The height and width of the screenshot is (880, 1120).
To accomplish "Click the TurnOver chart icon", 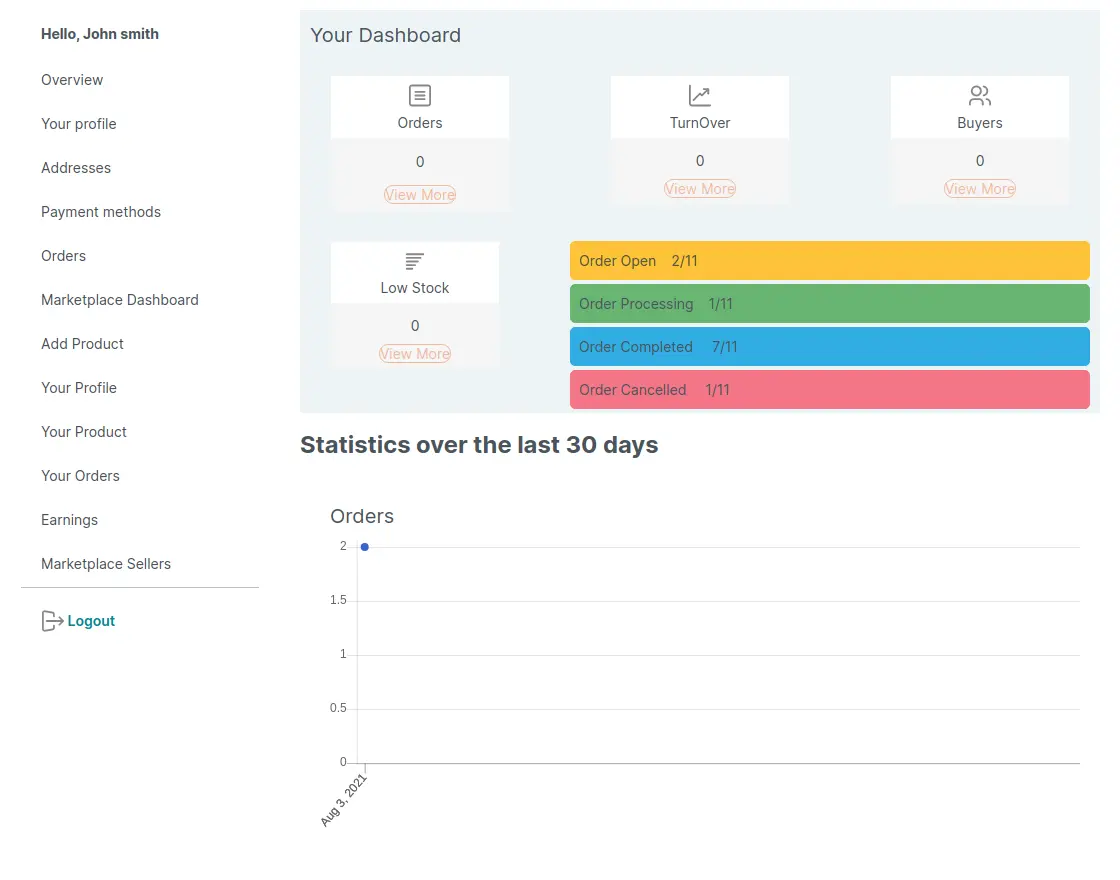I will click(700, 96).
